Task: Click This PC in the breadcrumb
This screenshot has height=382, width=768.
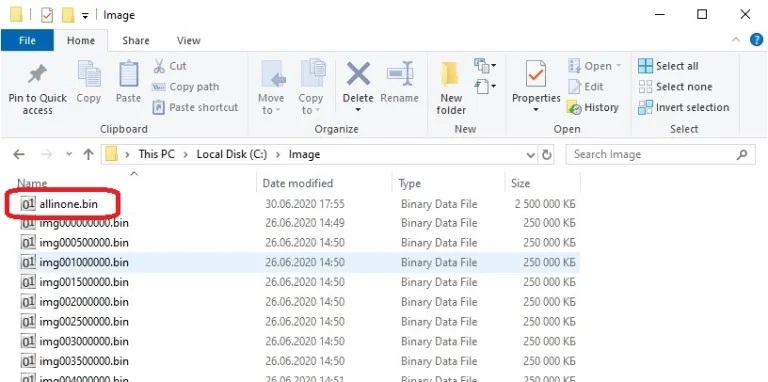Action: point(156,155)
